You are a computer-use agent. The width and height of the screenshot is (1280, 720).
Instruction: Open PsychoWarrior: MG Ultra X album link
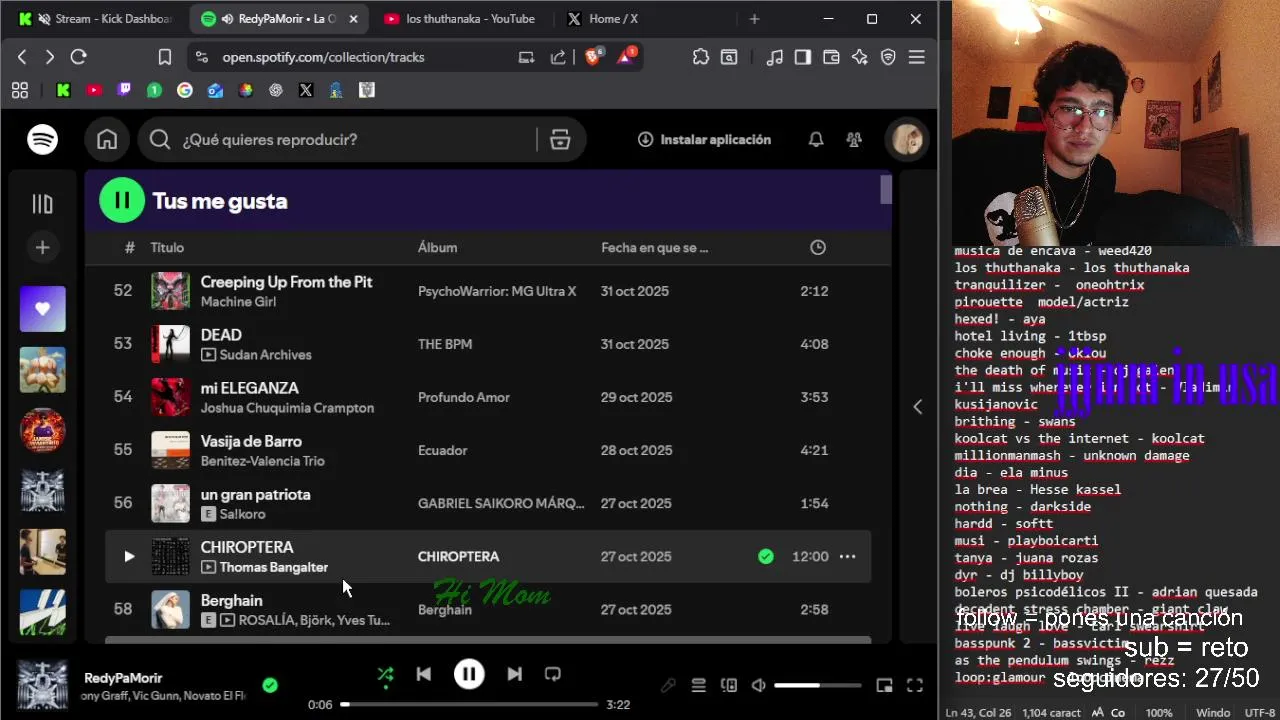click(497, 291)
